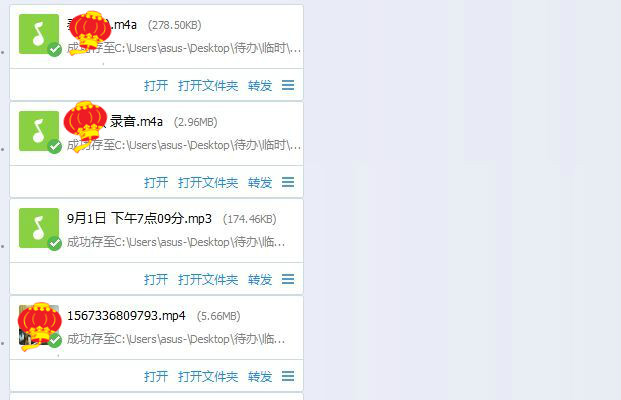
Task: Click 打开 for 9月1日 下午7点09分.mp3
Action: point(156,280)
